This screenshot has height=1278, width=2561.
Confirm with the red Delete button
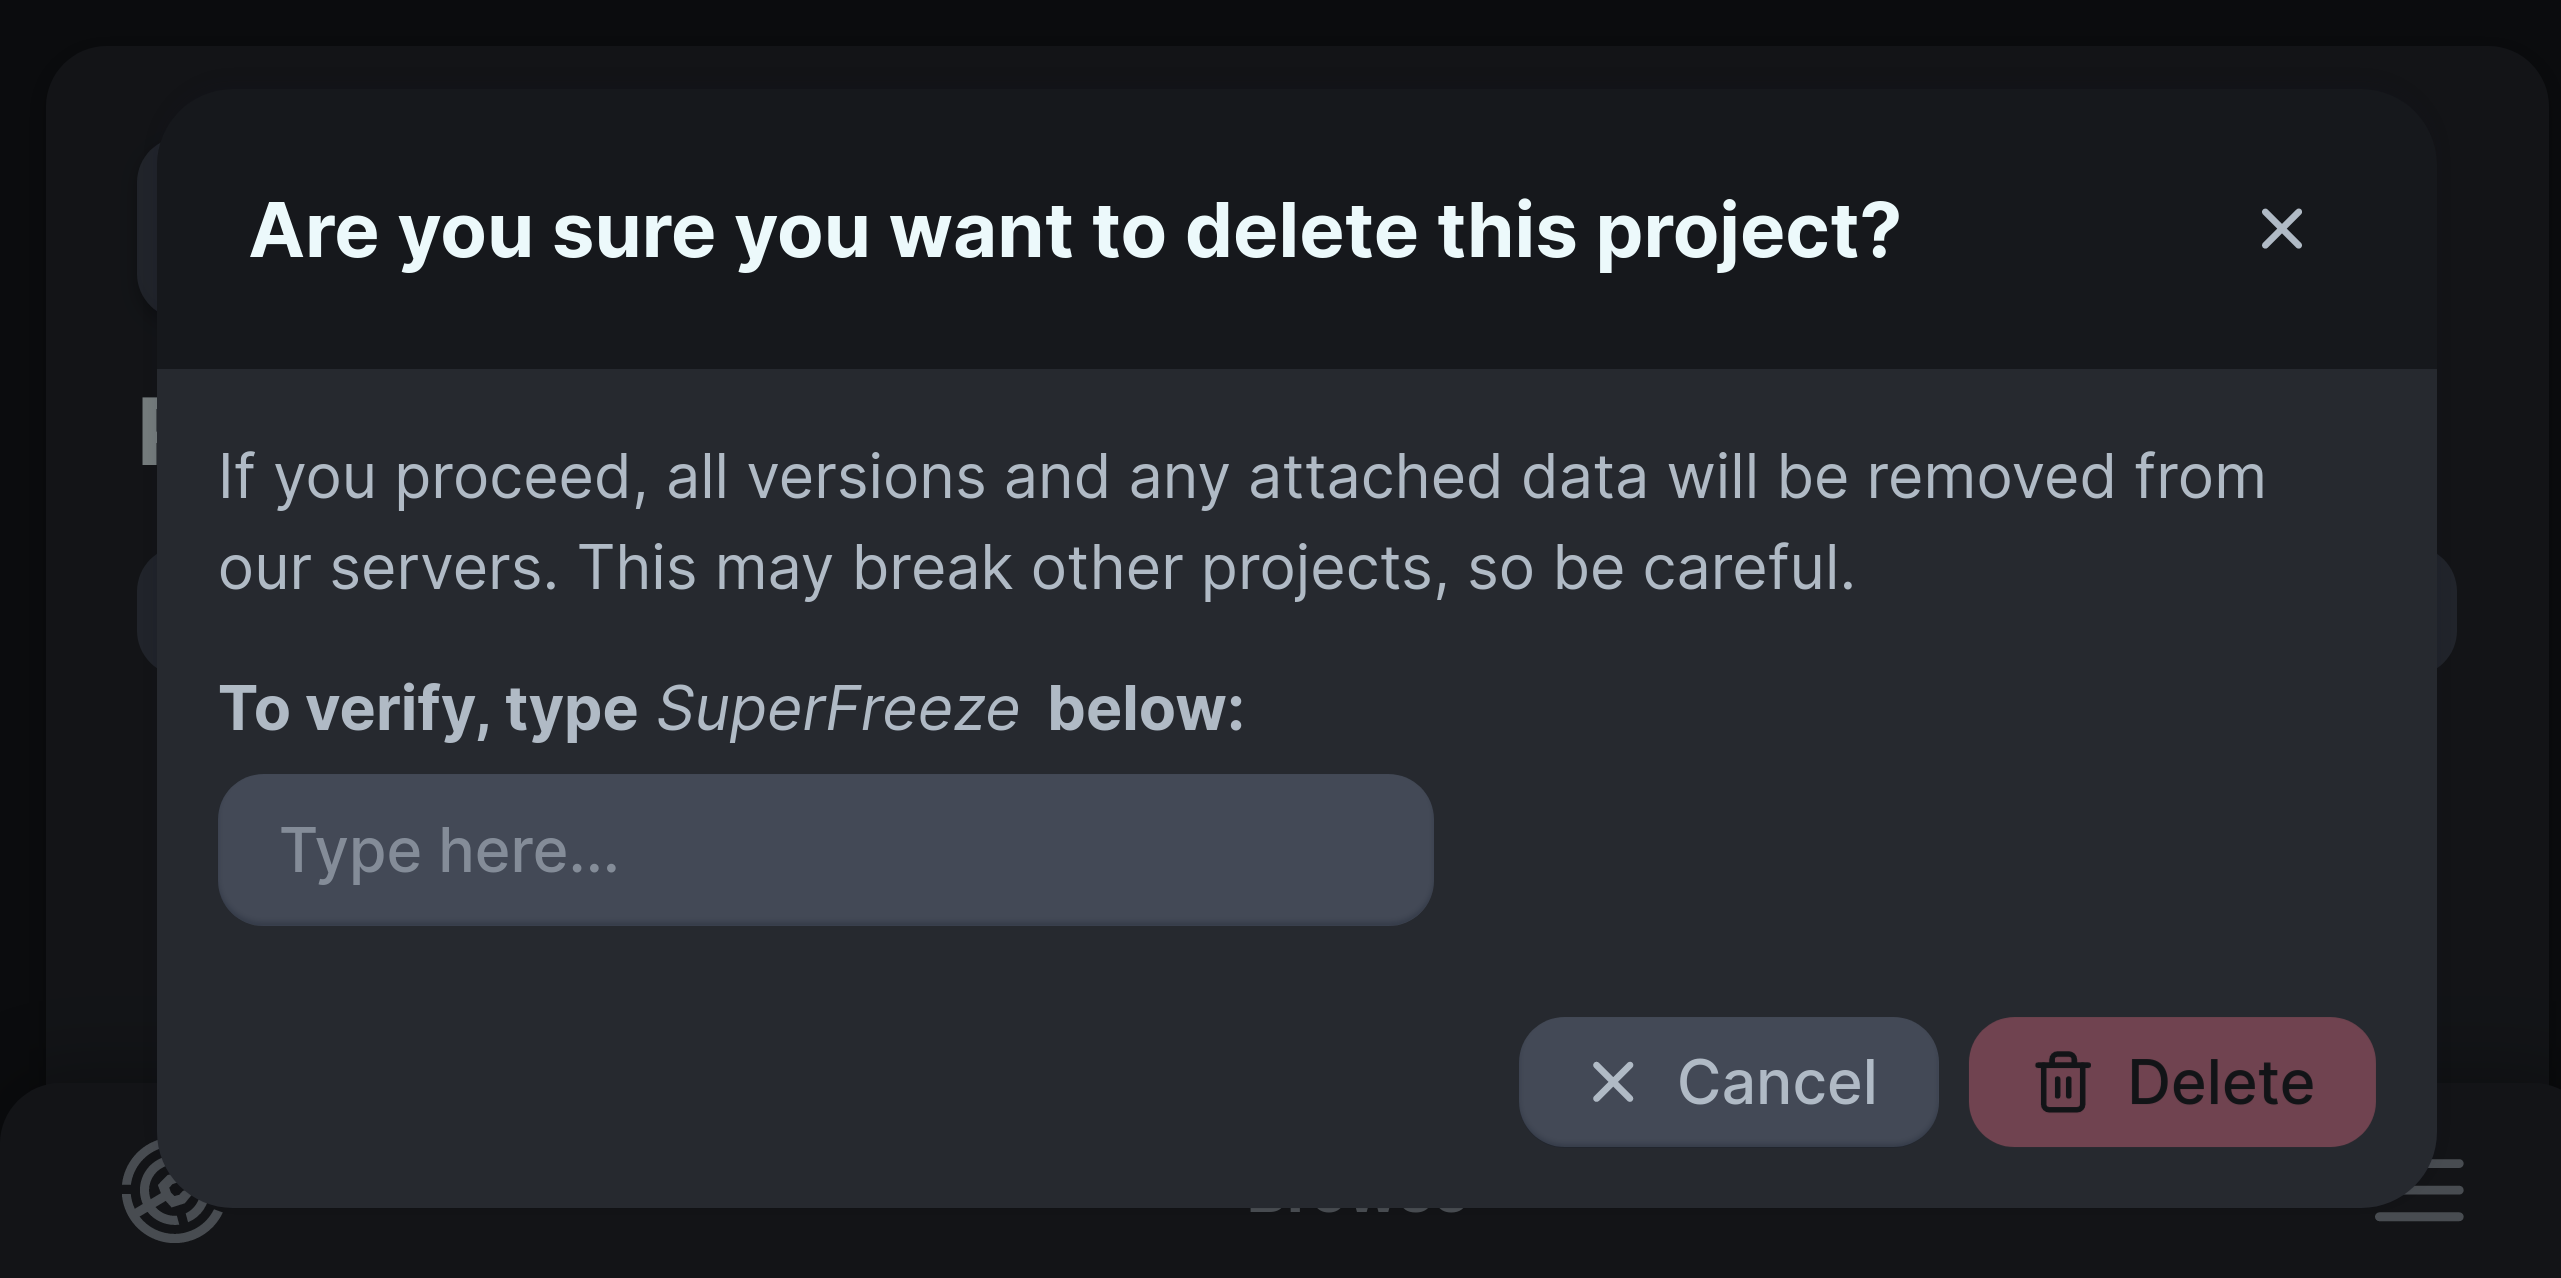pyautogui.click(x=2171, y=1082)
